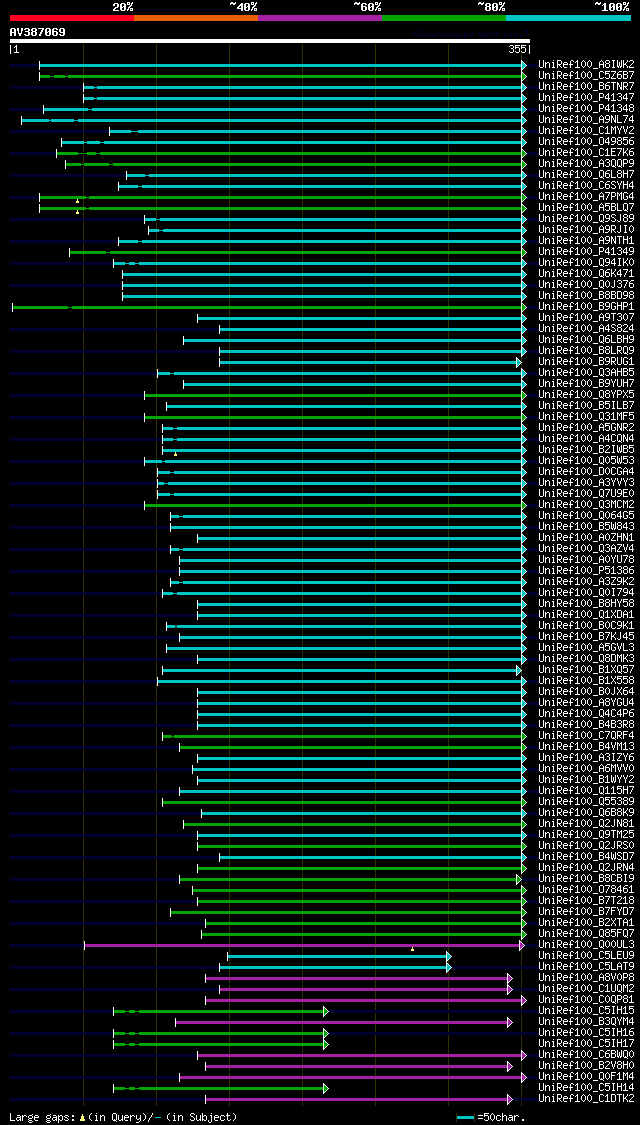This screenshot has height=1125, width=640.
Task: Click the green alignment bar for C5IH15
Action: point(219,1011)
